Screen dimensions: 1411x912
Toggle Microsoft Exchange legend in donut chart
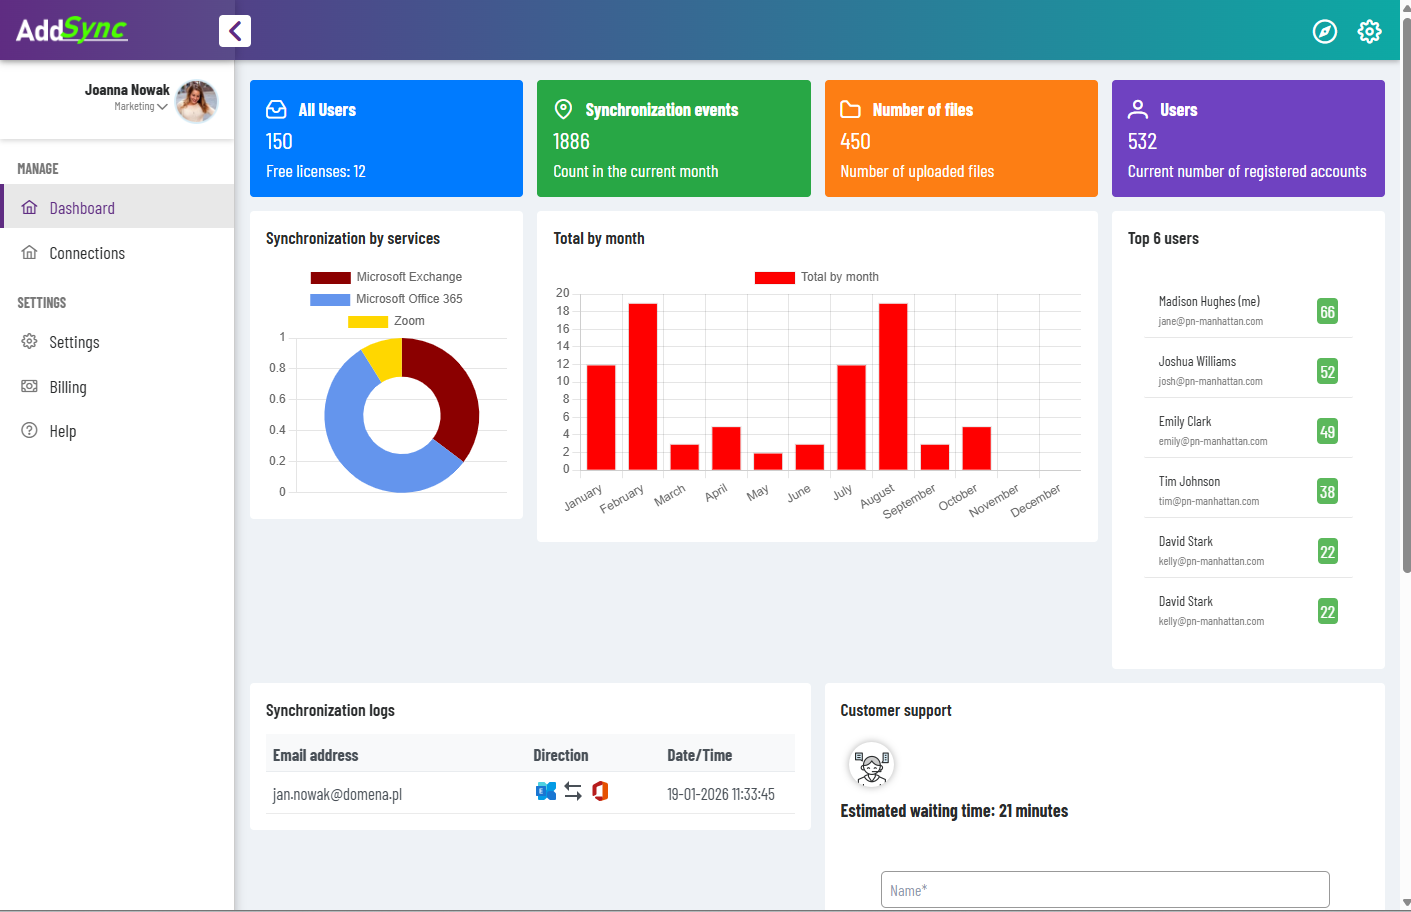pos(386,277)
